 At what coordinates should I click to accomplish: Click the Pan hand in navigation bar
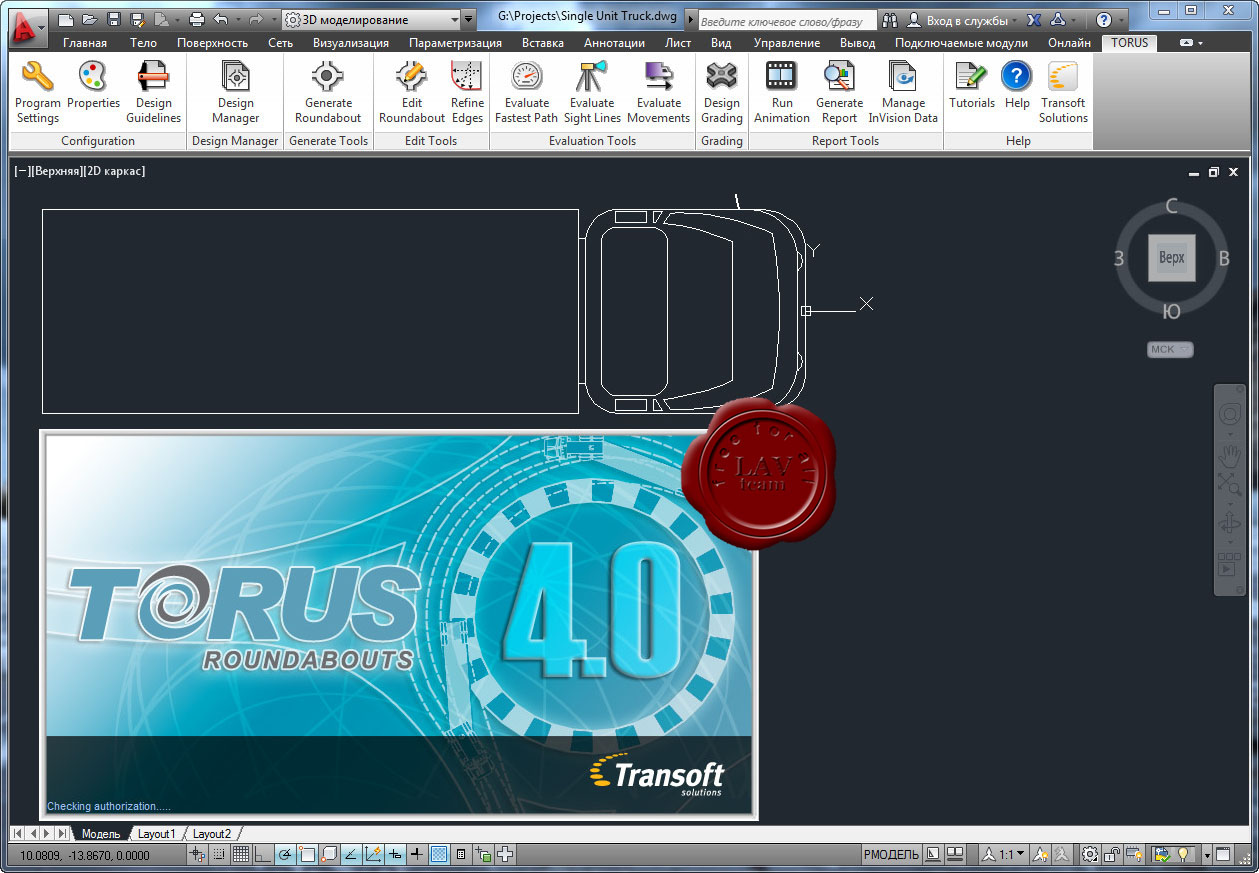point(1229,455)
